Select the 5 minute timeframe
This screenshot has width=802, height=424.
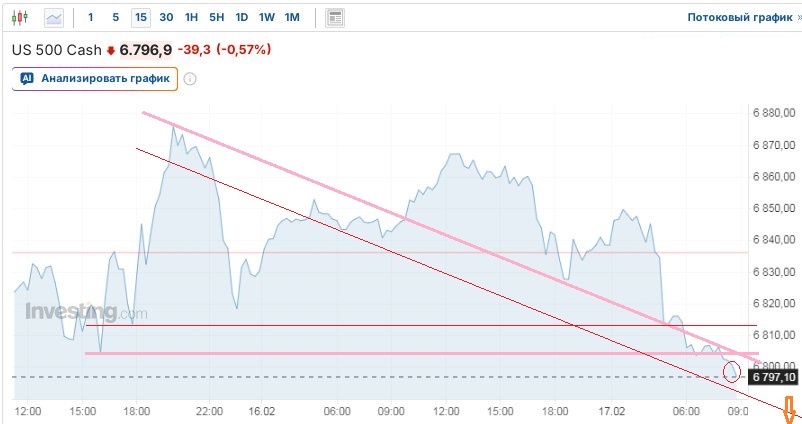point(115,17)
